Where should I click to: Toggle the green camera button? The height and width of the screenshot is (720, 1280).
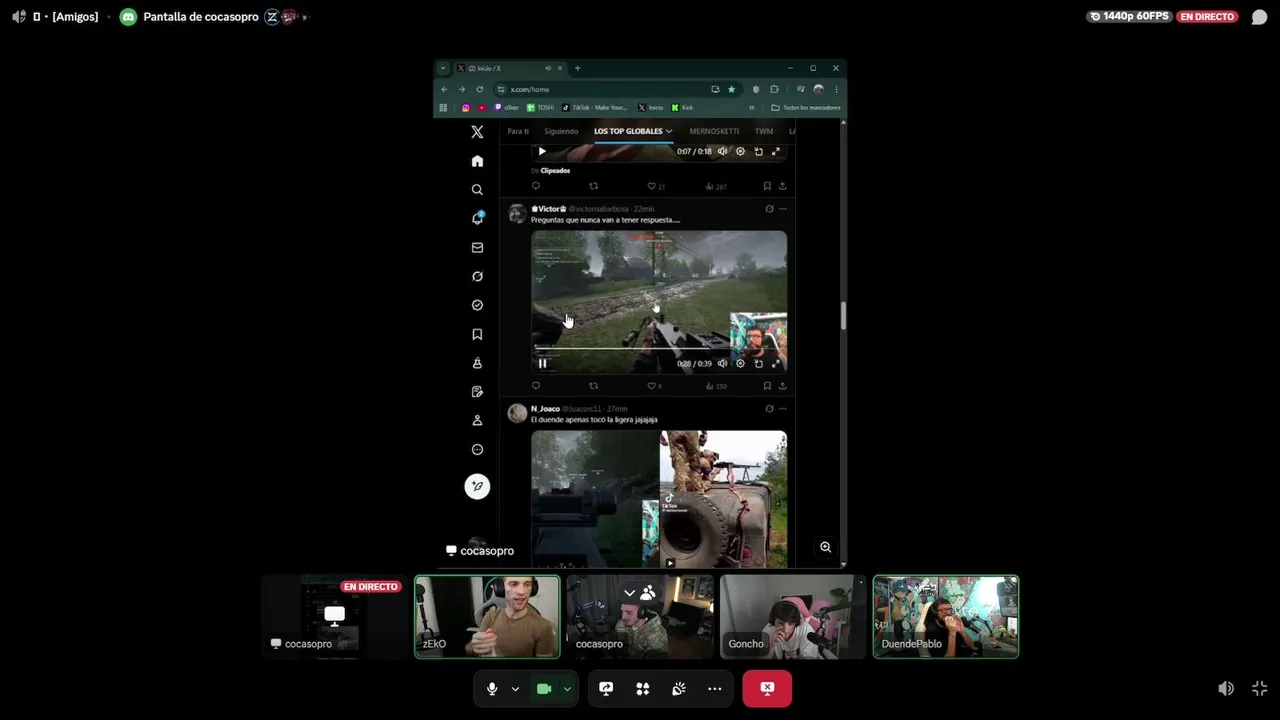pyautogui.click(x=544, y=689)
